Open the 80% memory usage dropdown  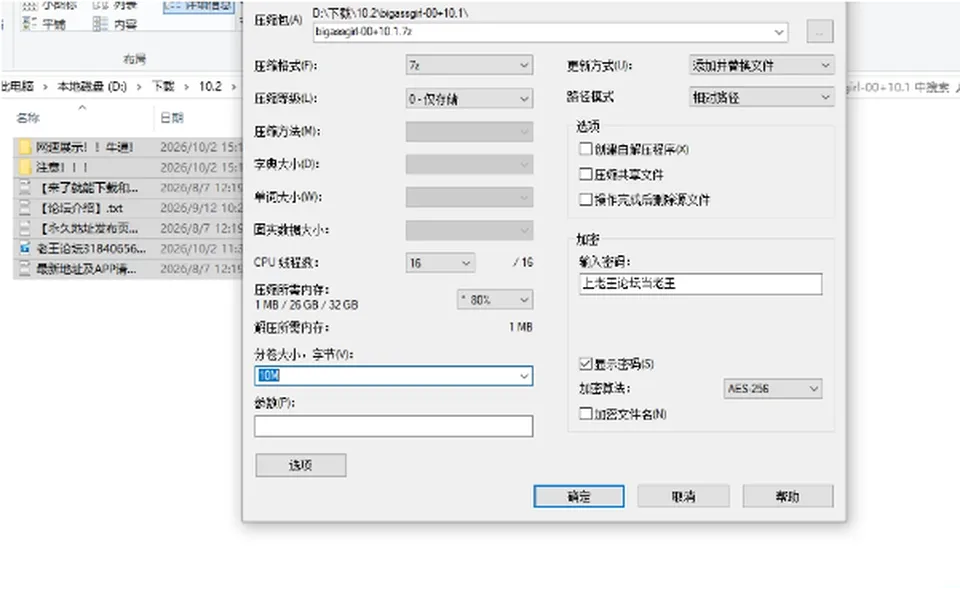tap(495, 299)
